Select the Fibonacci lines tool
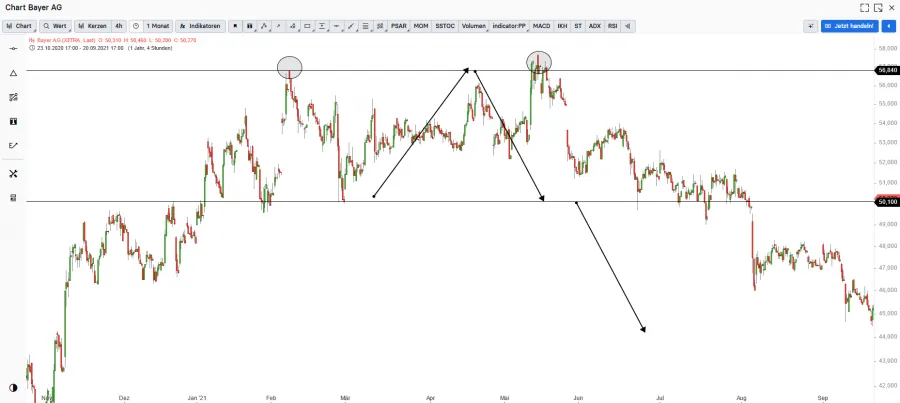This screenshot has width=900, height=403. (366, 26)
